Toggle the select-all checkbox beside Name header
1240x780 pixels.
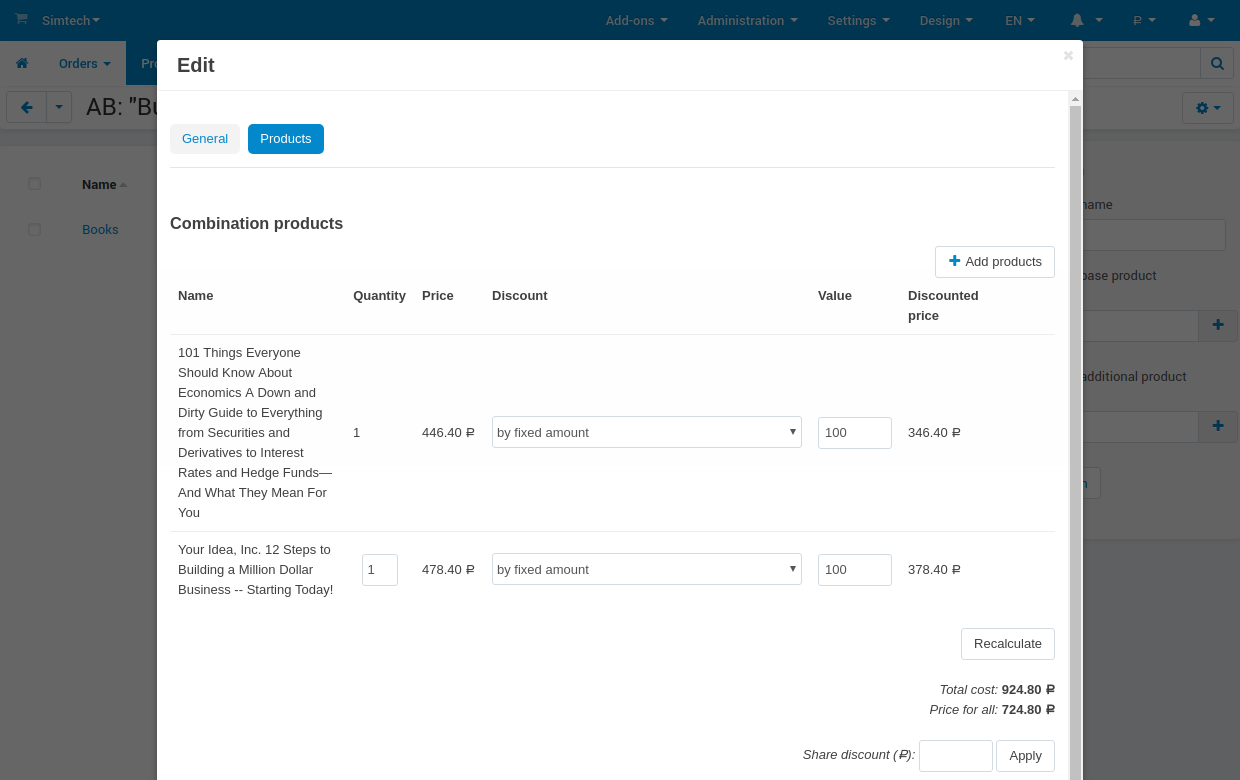tap(35, 184)
